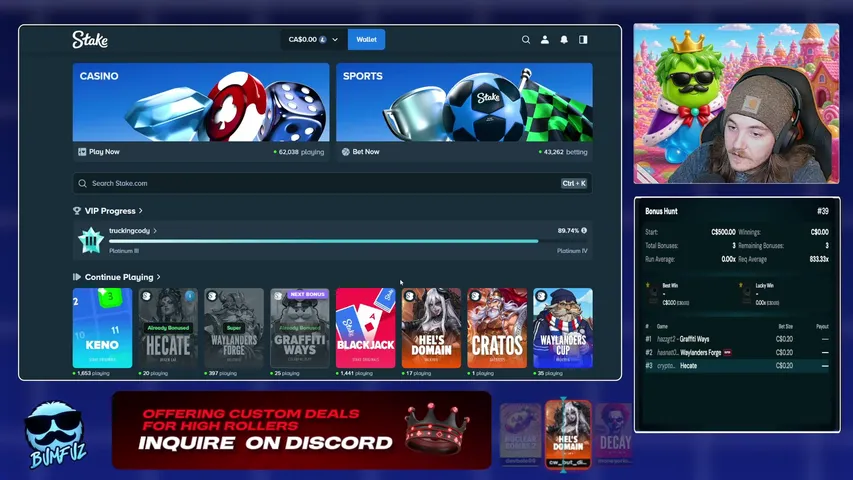Click the Decay carousel card
The width and height of the screenshot is (853, 480).
pos(615,434)
